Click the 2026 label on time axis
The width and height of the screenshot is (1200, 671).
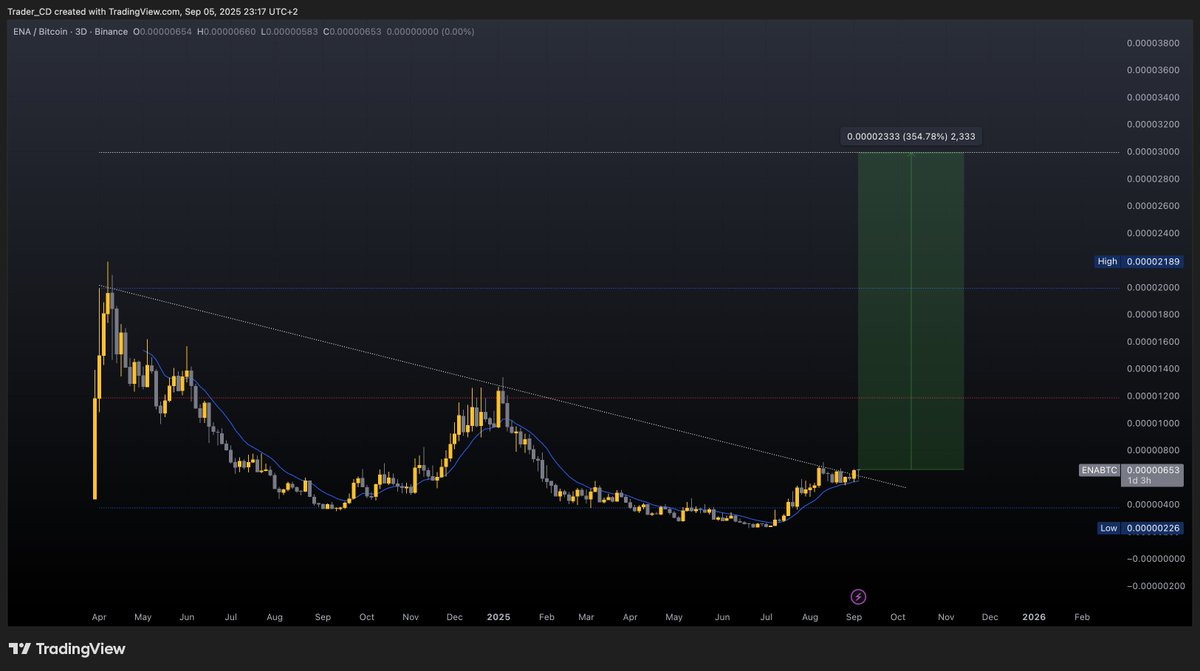[1034, 617]
